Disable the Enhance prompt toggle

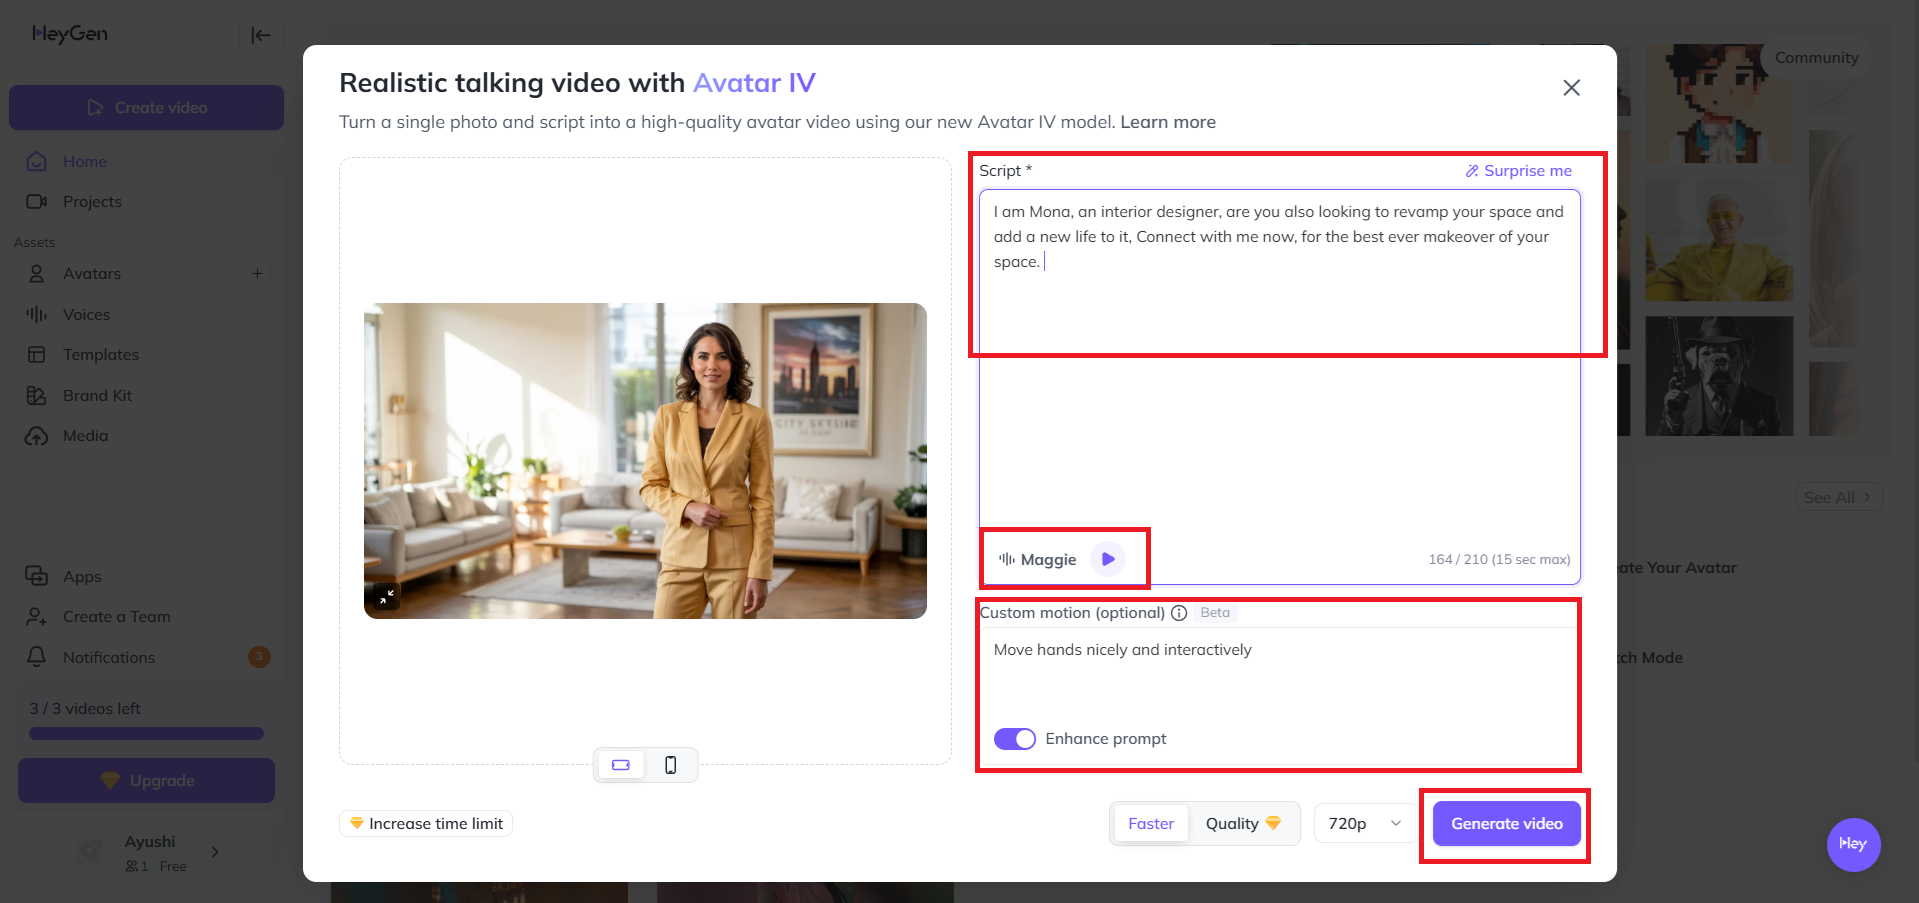[x=1014, y=739]
